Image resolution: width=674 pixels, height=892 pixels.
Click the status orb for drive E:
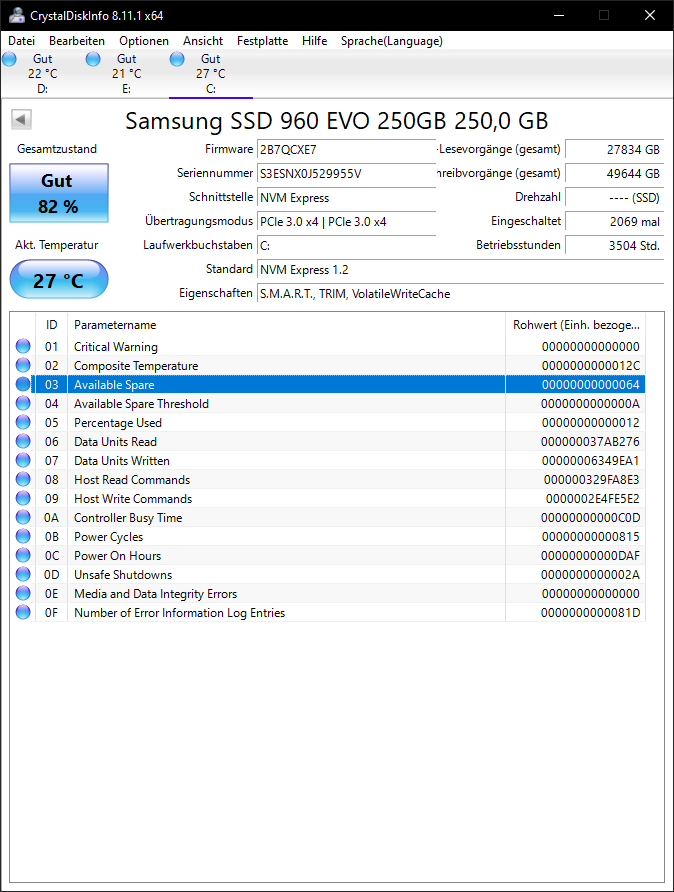pyautogui.click(x=93, y=59)
